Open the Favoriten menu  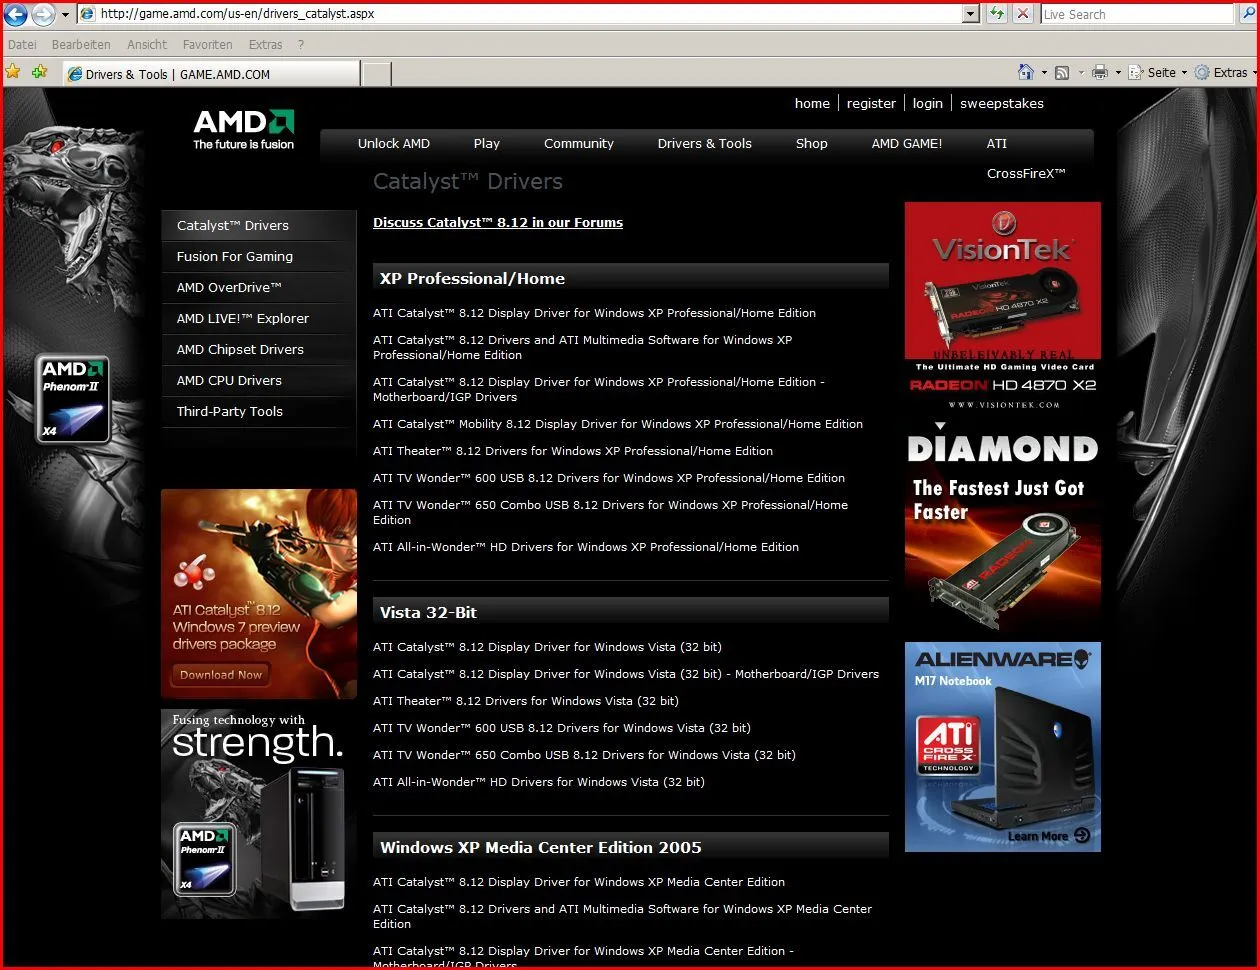pyautogui.click(x=207, y=45)
